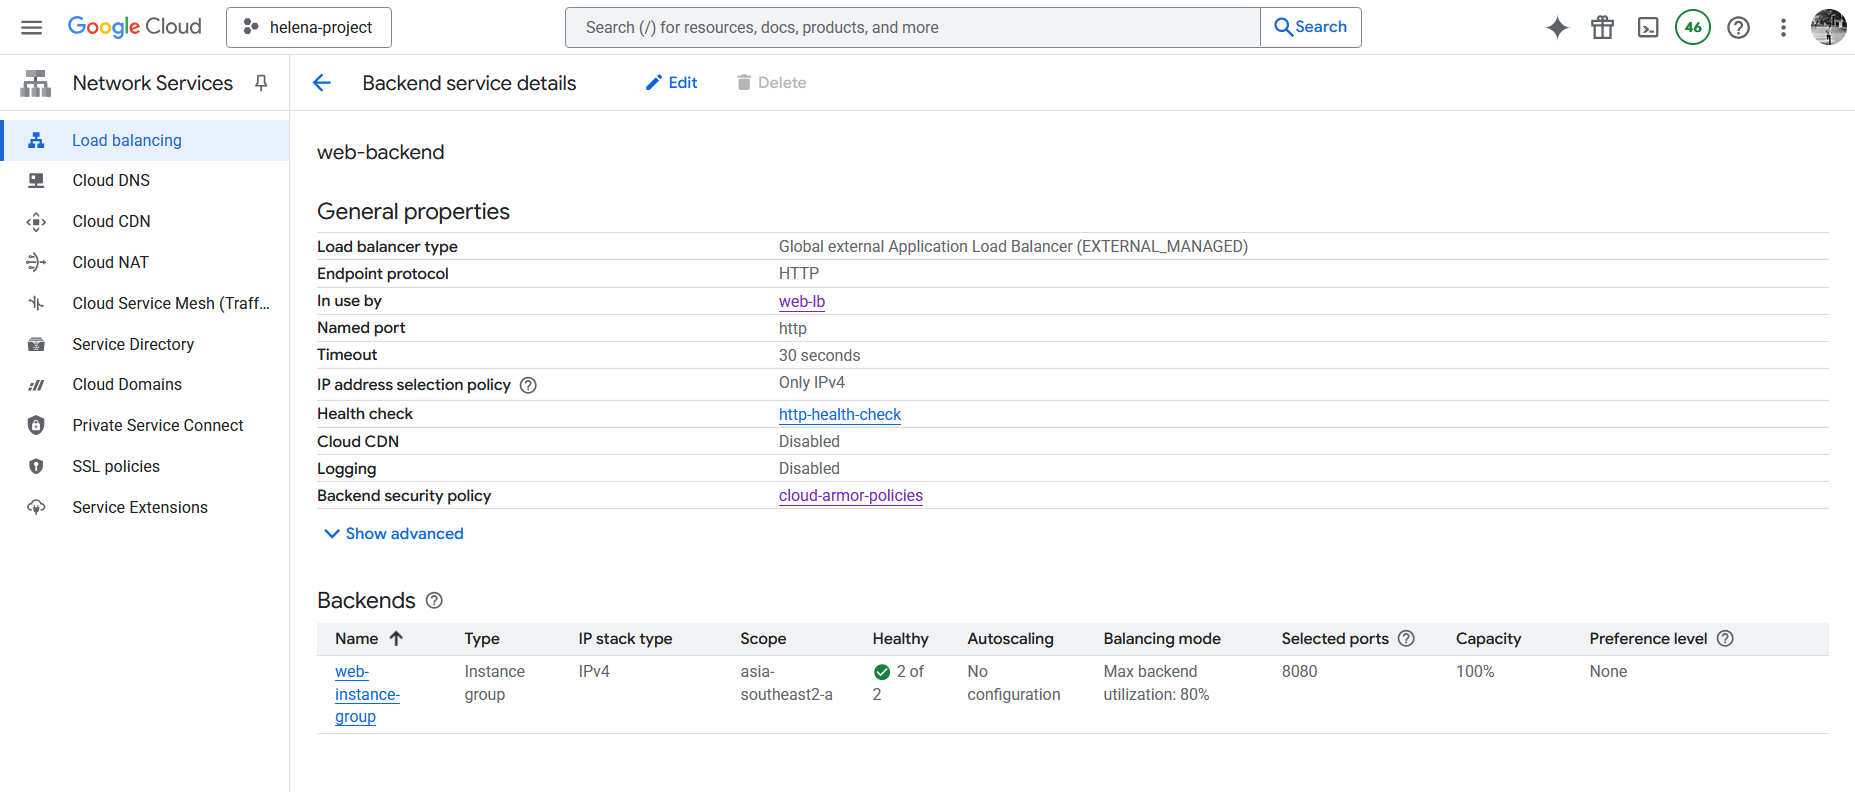Viewport: 1855px width, 792px height.
Task: Select Cloud DNS in the sidebar
Action: click(111, 180)
